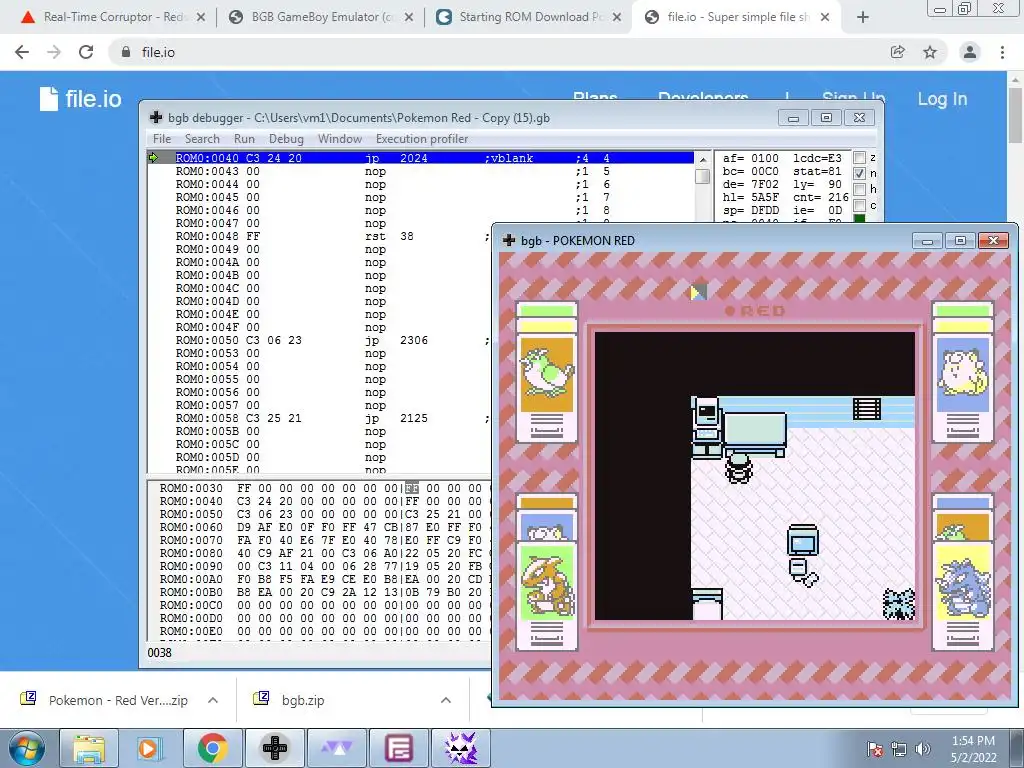Click the disassembly scrollbar thumb
1024x768 pixels.
[703, 176]
